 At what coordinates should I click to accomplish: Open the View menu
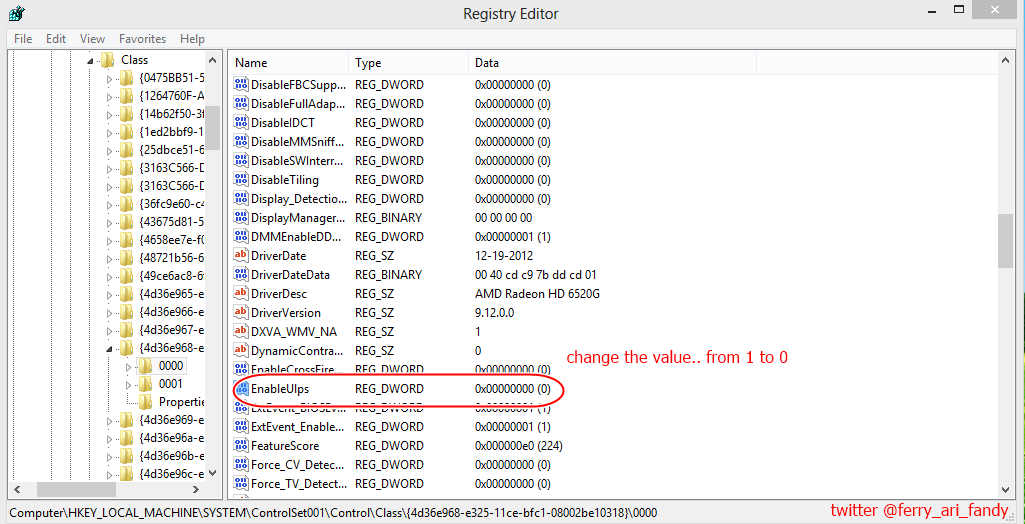92,39
